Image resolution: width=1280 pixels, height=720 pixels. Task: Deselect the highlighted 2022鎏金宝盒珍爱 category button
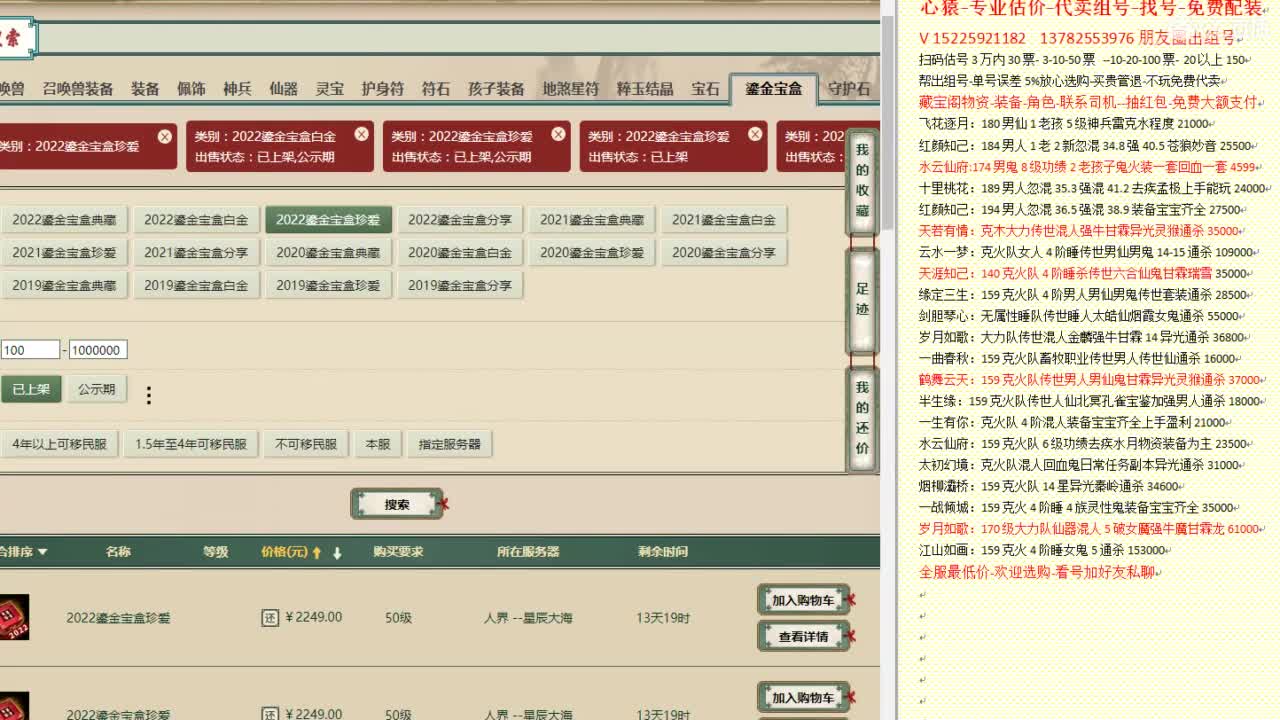click(x=328, y=220)
